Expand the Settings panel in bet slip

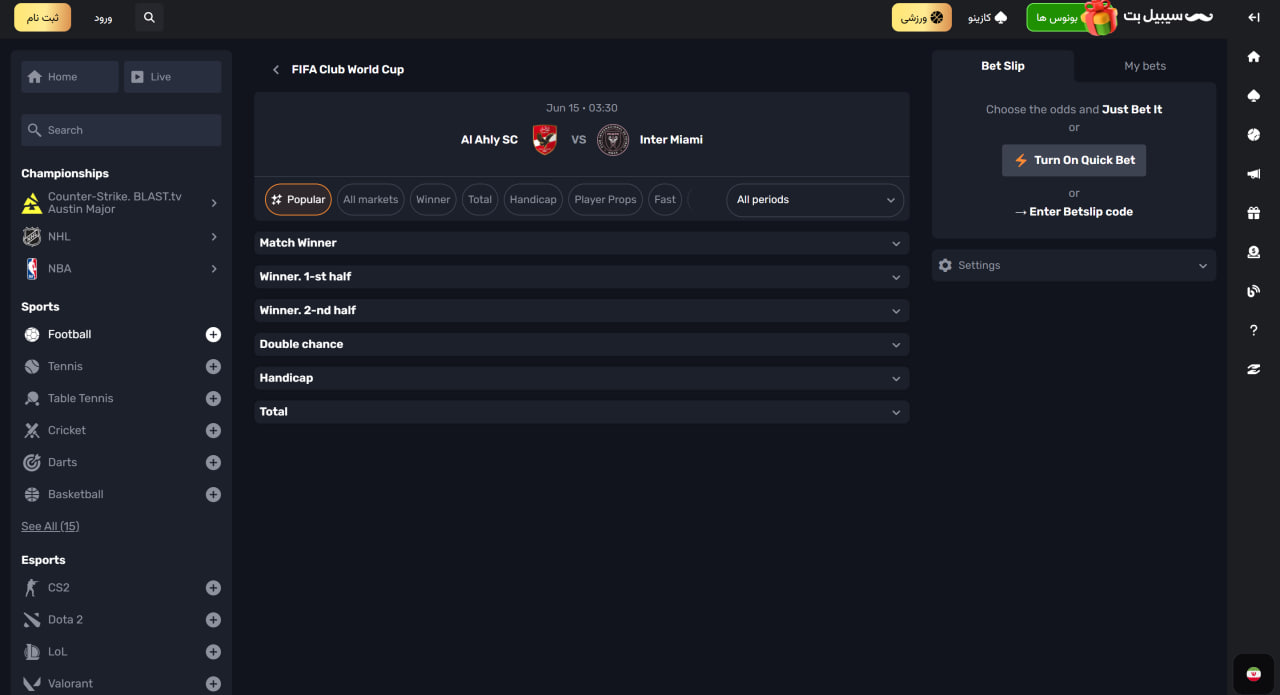click(x=1073, y=266)
